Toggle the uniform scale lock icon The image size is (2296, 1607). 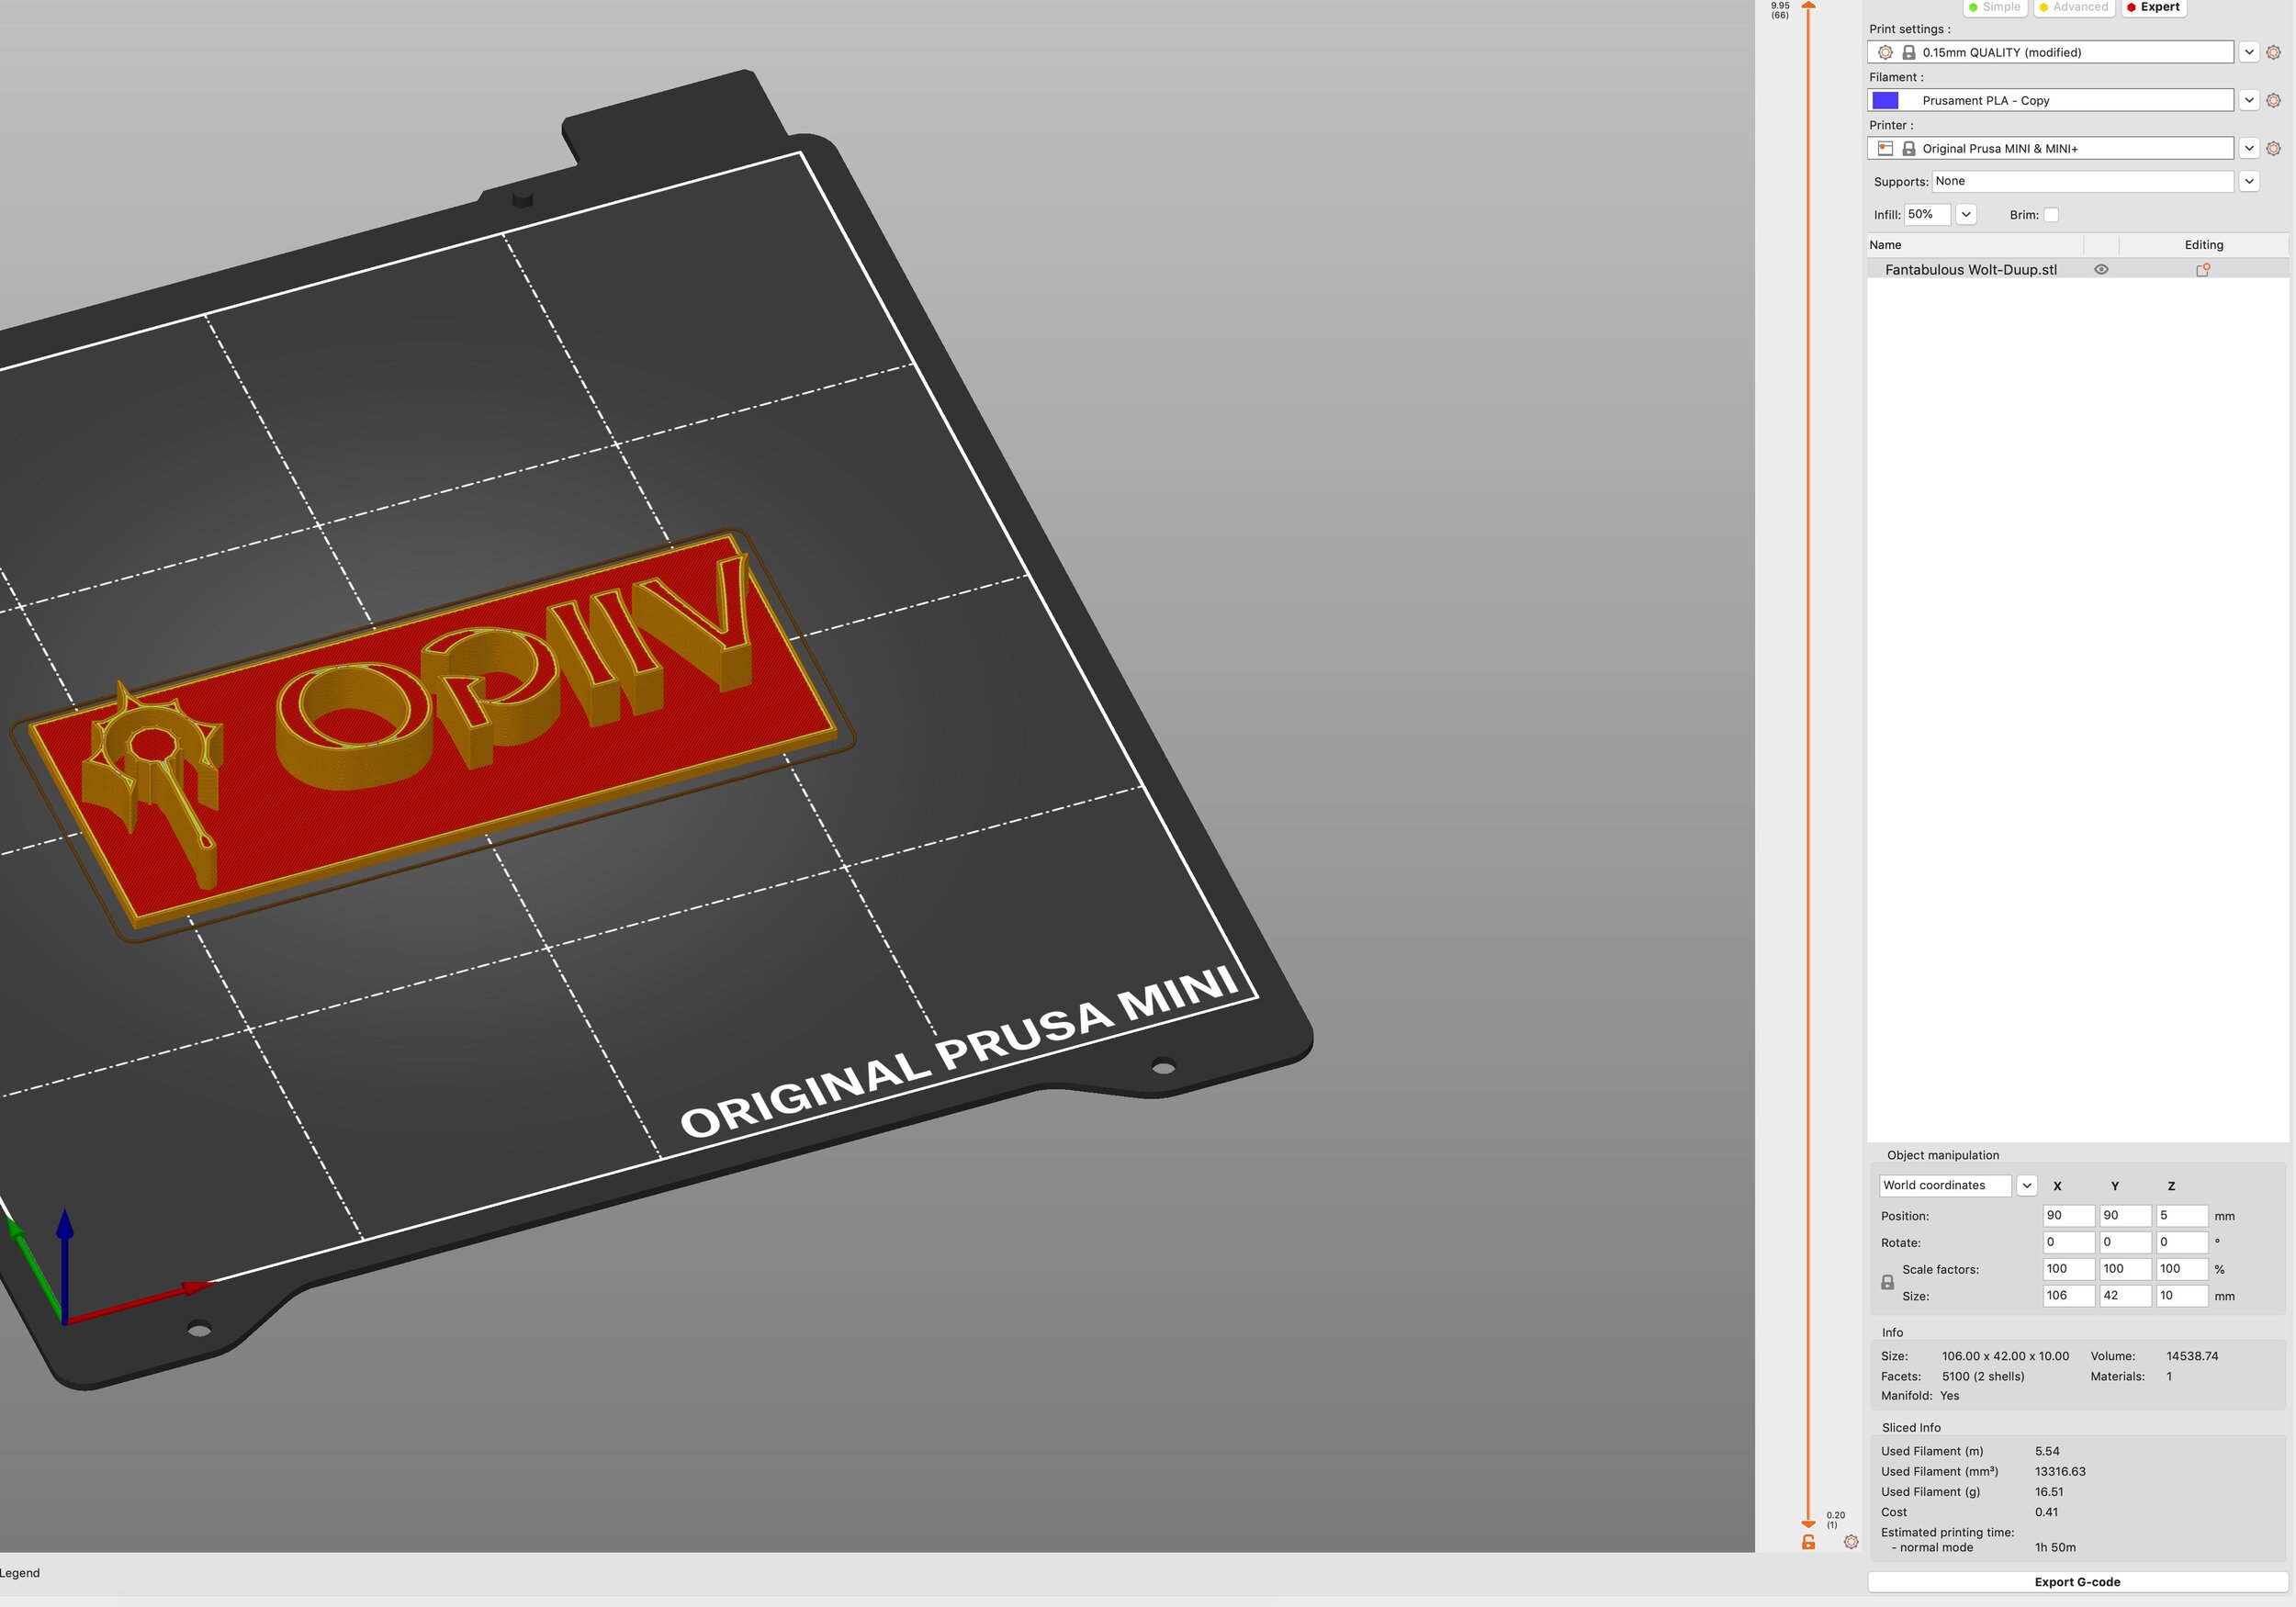[x=1887, y=1282]
